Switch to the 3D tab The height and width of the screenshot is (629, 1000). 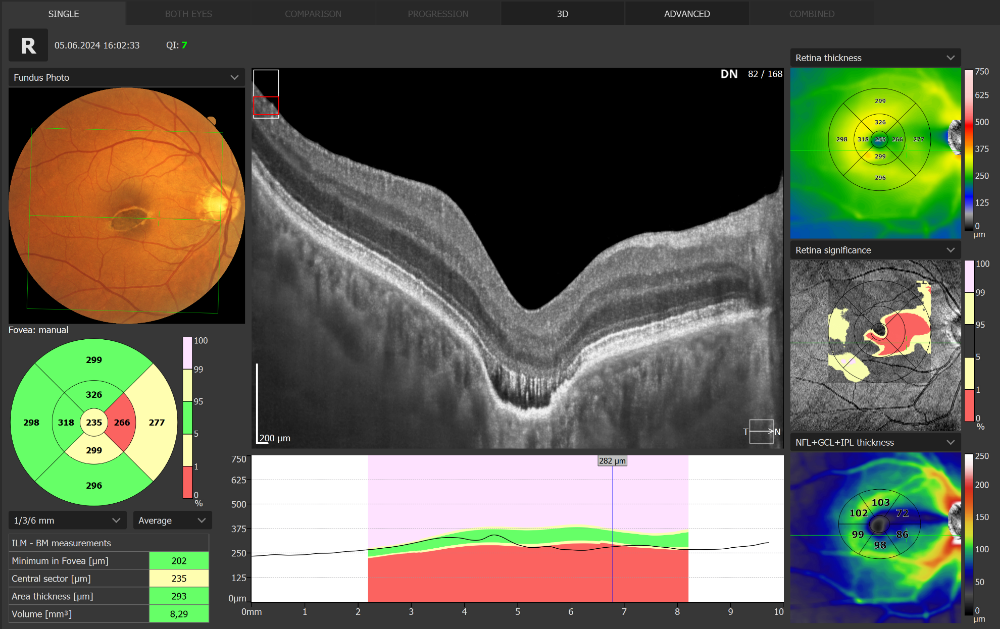coord(563,14)
